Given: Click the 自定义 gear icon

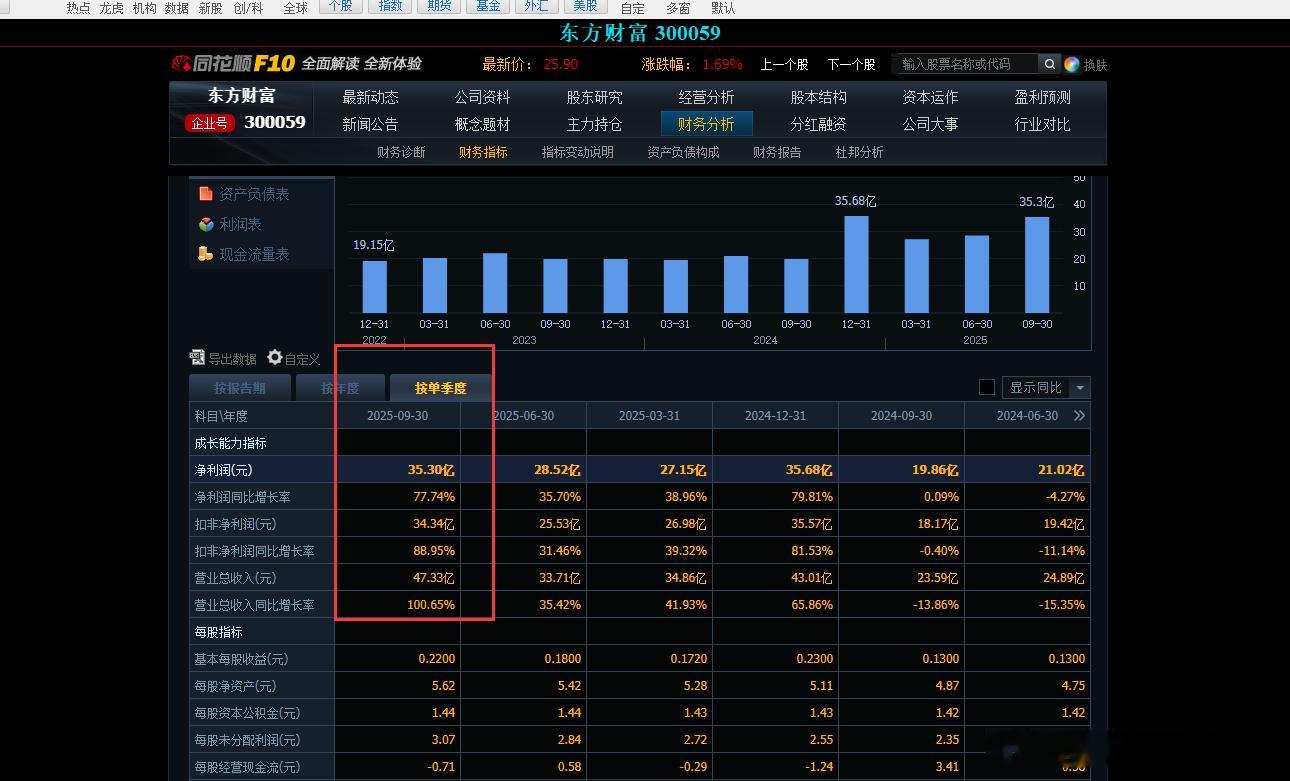Looking at the screenshot, I should [x=275, y=357].
